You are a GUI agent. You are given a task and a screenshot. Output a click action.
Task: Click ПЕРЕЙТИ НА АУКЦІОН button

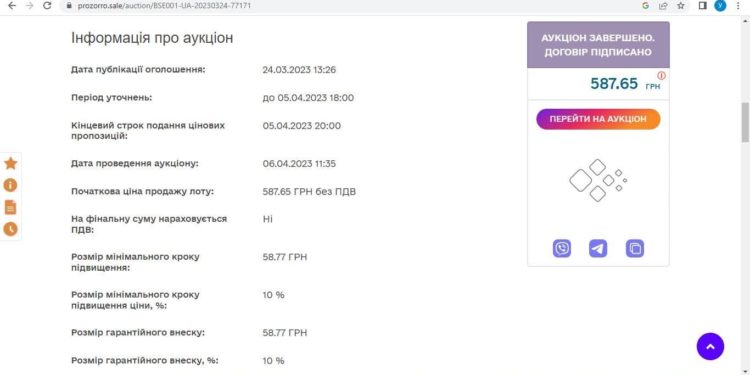[598, 119]
